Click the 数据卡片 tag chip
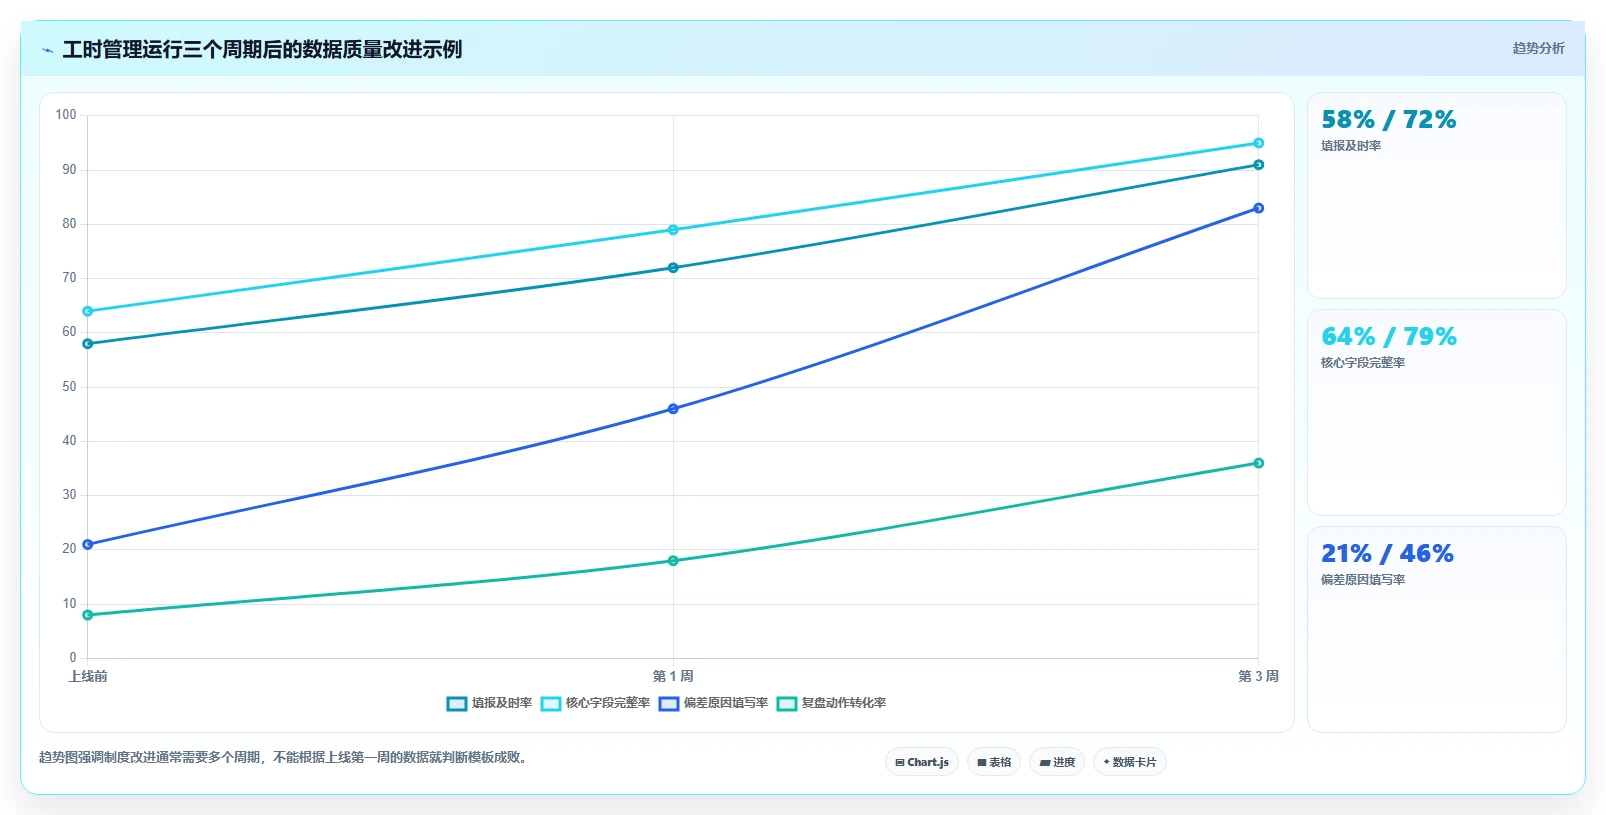Viewport: 1606px width, 815px height. (x=1130, y=762)
